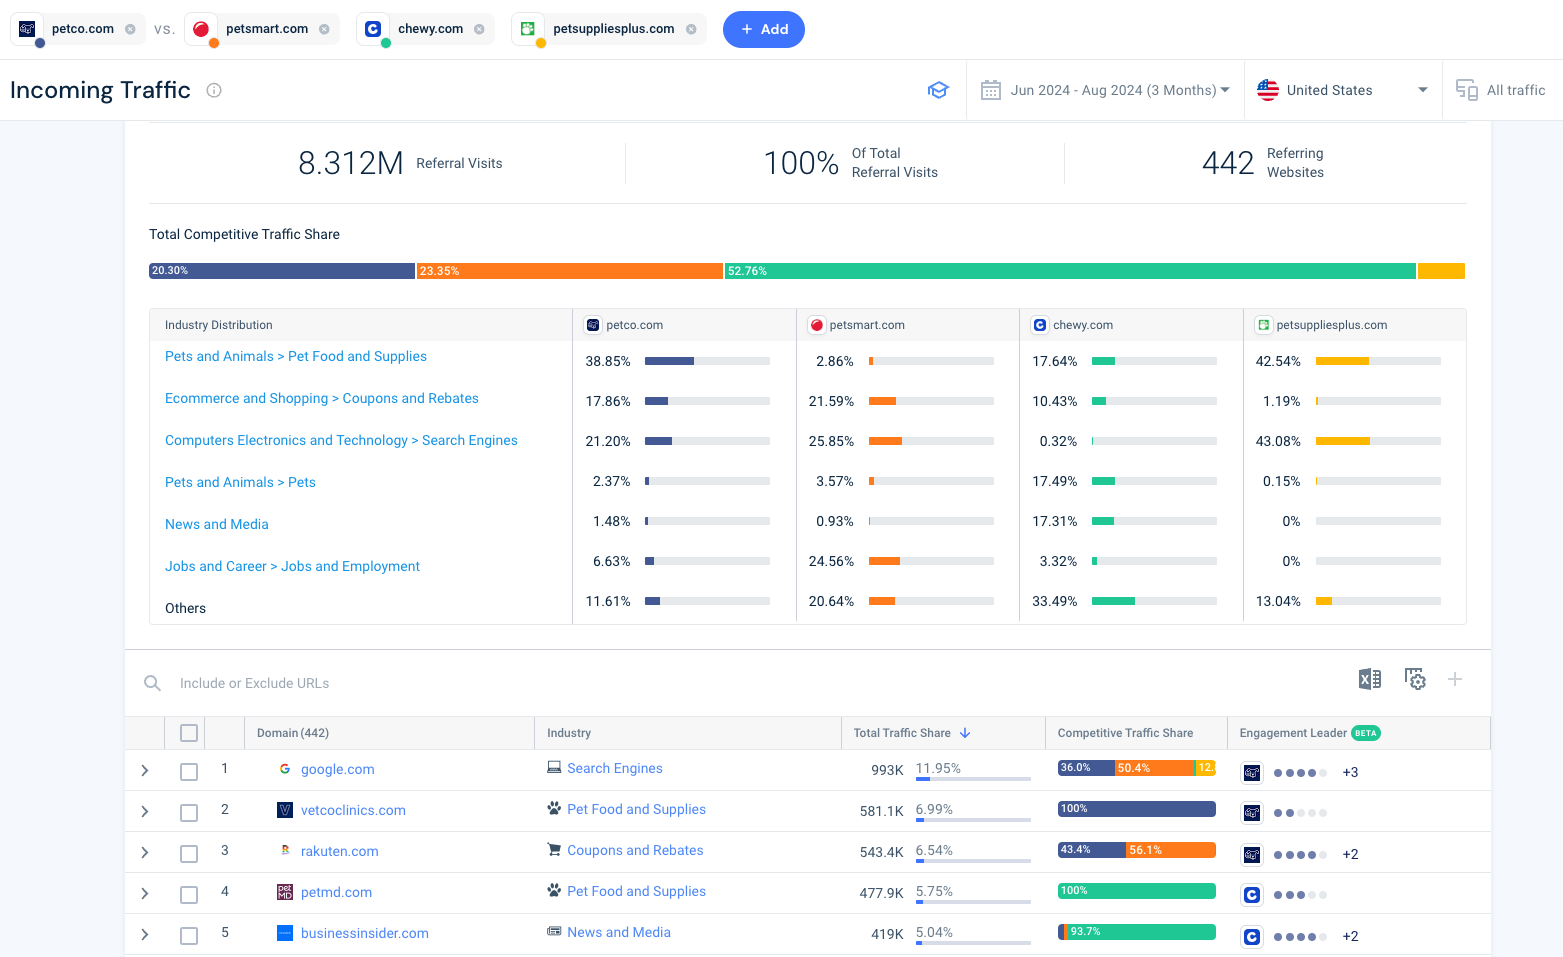Check the vetcoclinics.com row checkbox
The height and width of the screenshot is (957, 1563).
point(189,813)
